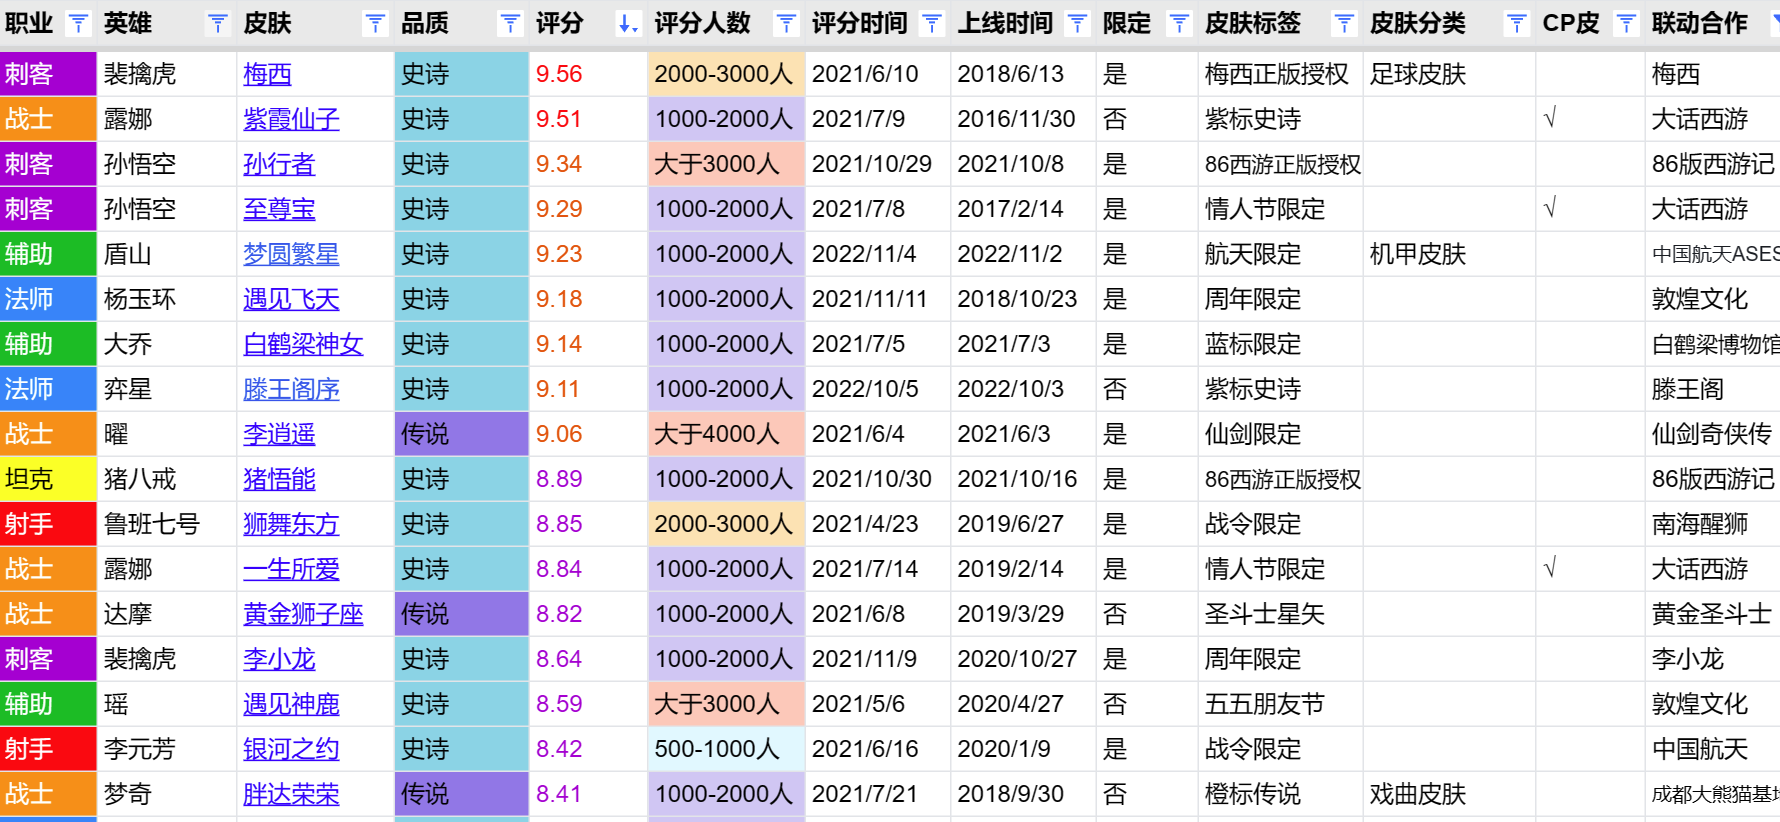This screenshot has height=822, width=1780.
Task: Open the 李小龙 skin link
Action: [x=279, y=659]
